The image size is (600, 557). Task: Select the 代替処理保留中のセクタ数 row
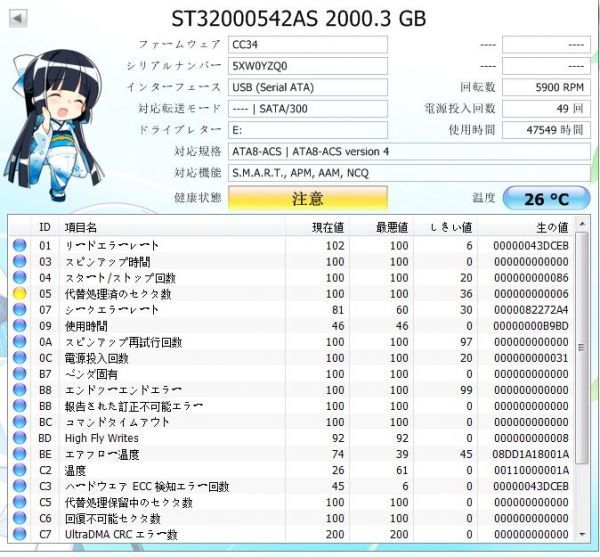tap(291, 502)
